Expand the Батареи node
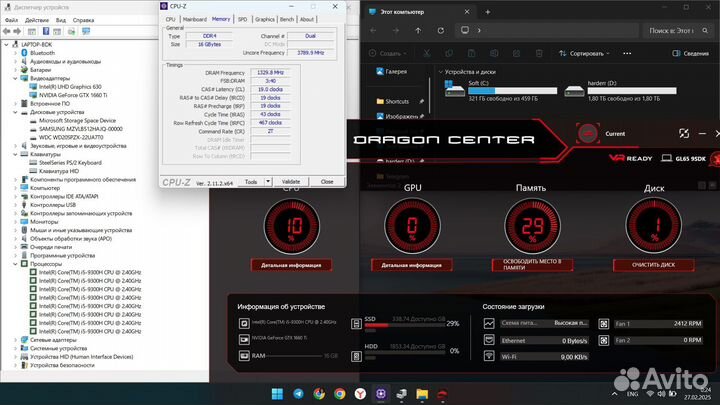Image resolution: width=720 pixels, height=405 pixels. pyautogui.click(x=15, y=70)
